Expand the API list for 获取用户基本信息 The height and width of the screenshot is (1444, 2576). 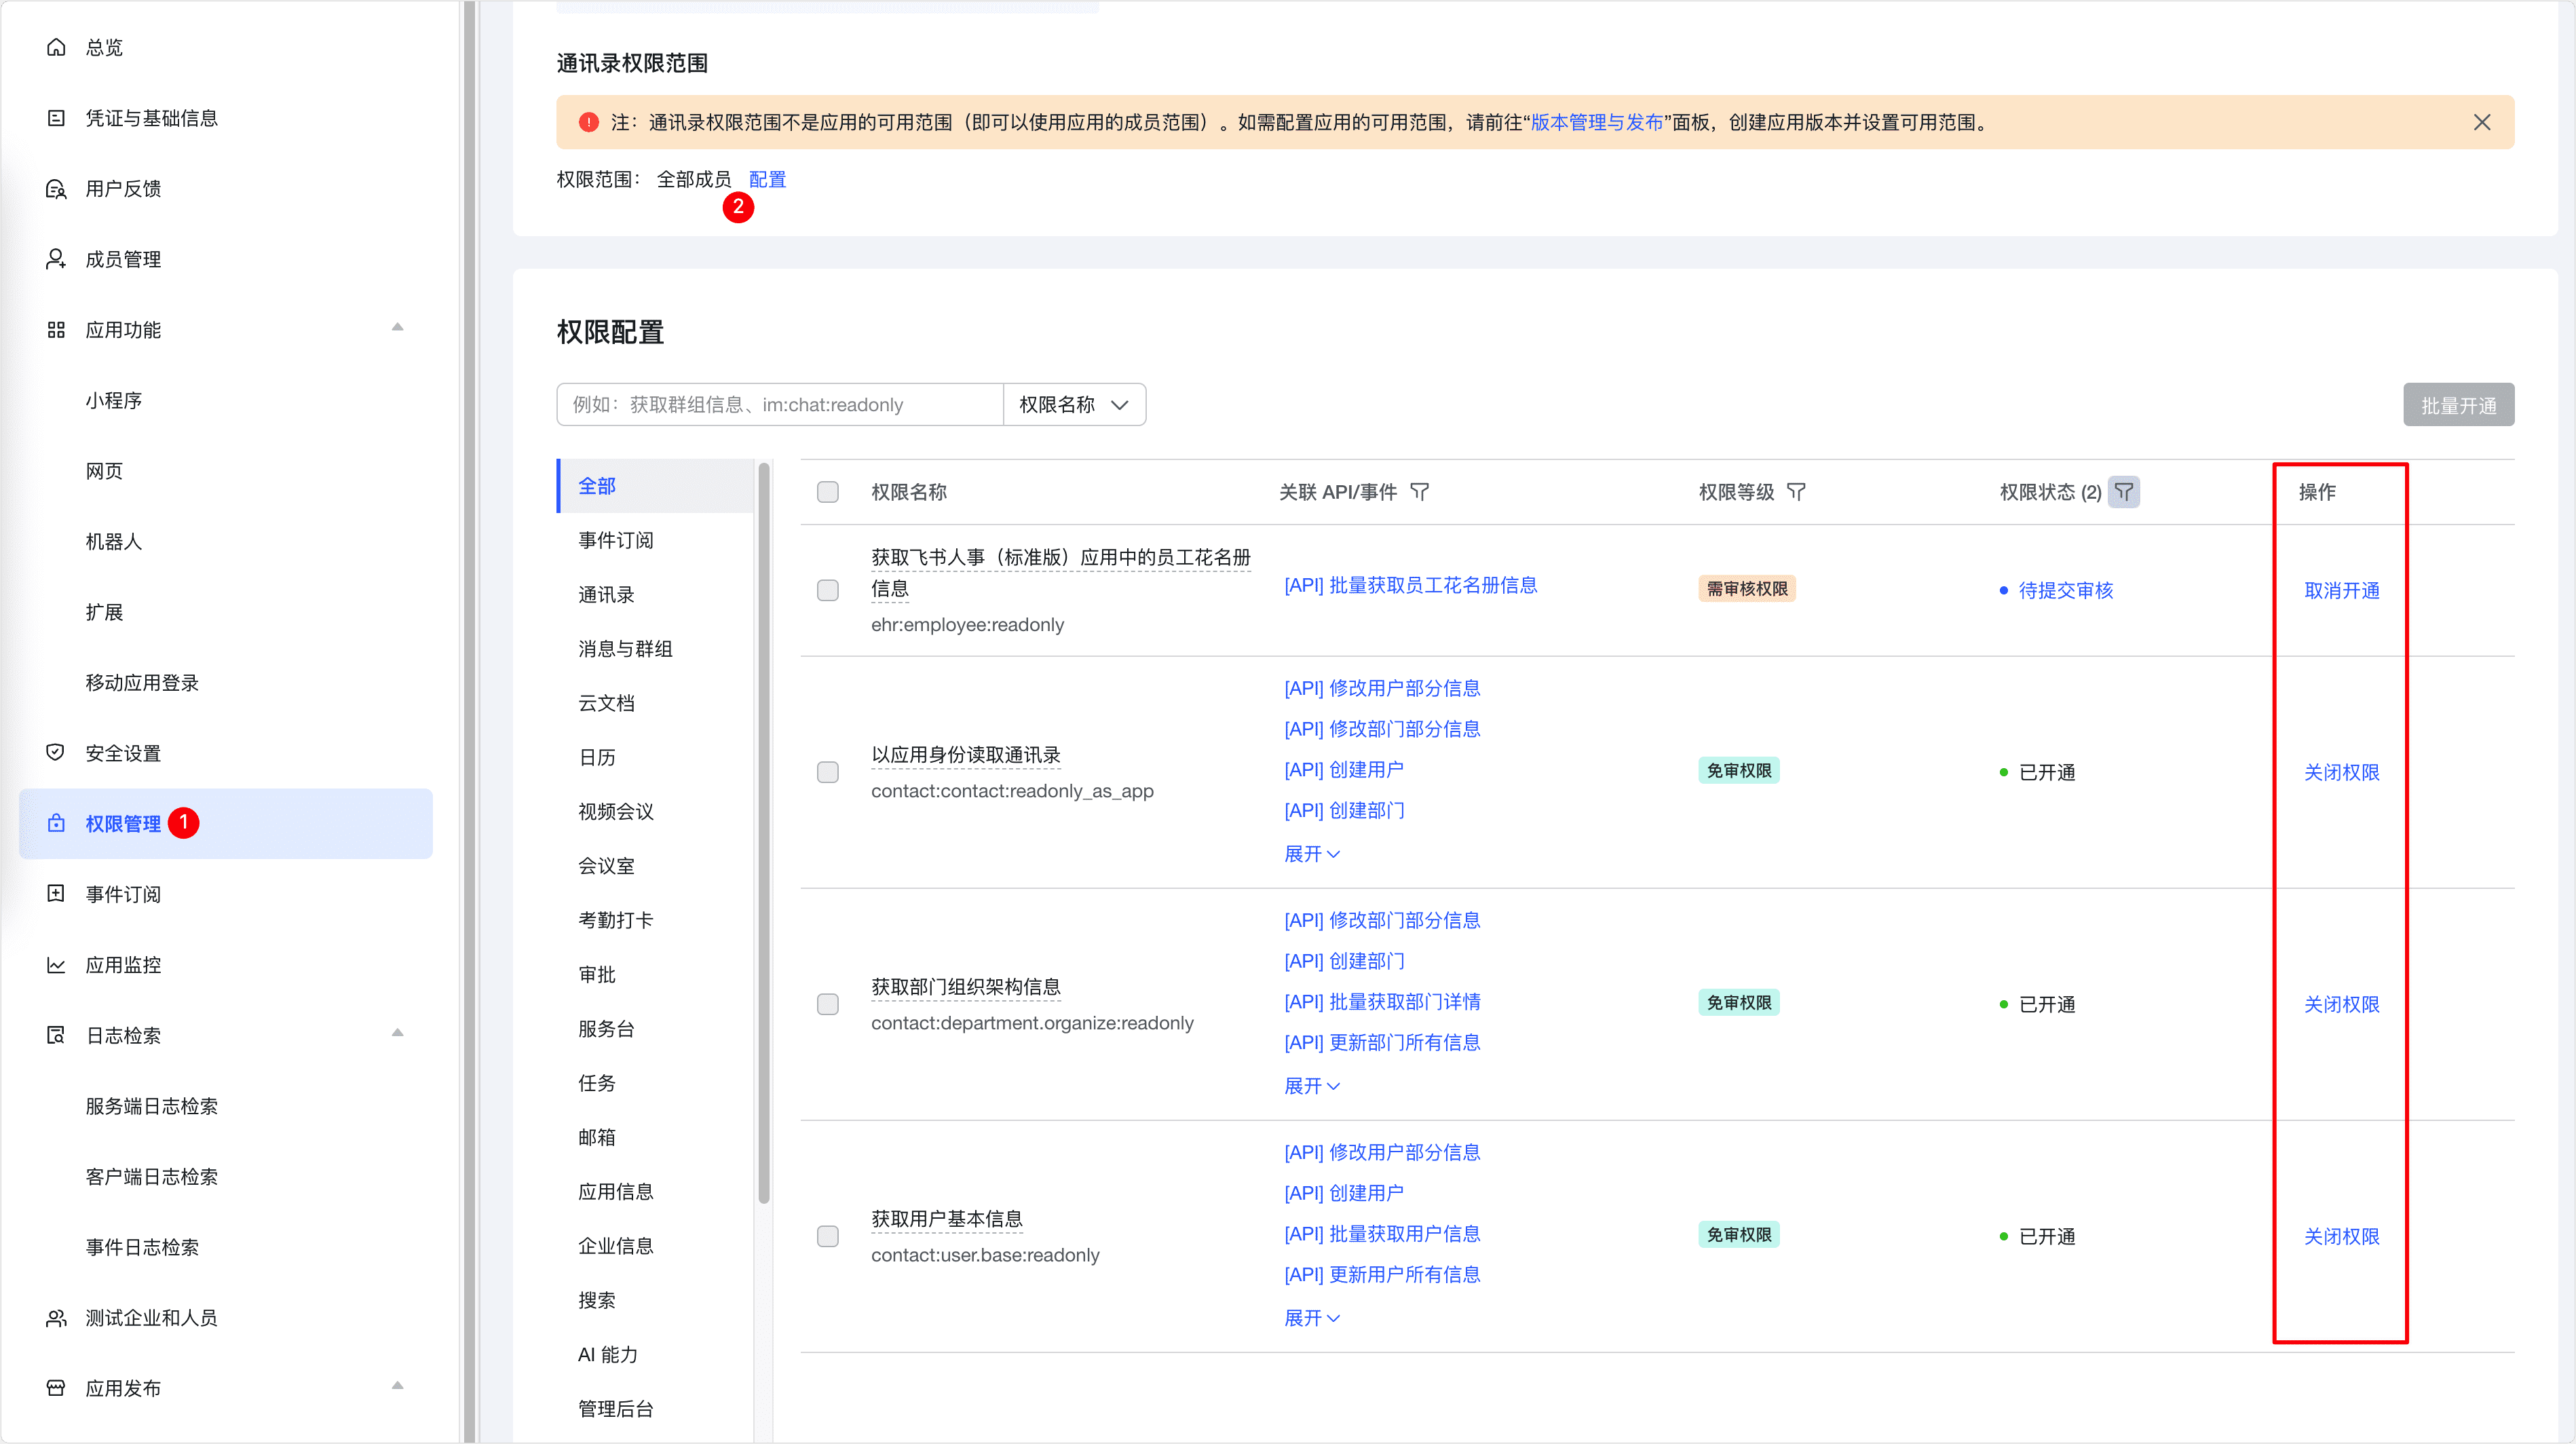1312,1318
